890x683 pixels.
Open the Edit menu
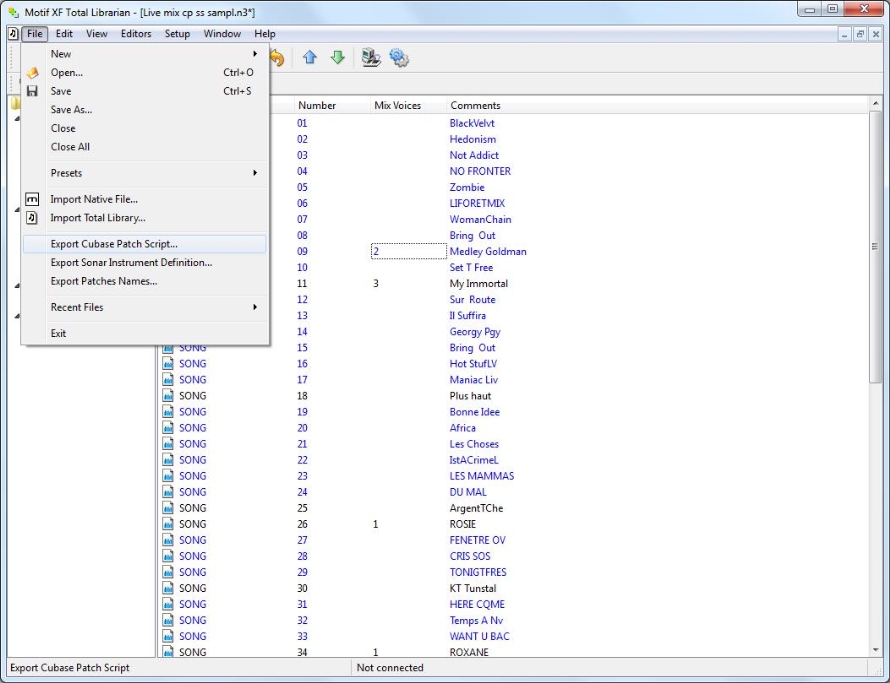pyautogui.click(x=64, y=34)
